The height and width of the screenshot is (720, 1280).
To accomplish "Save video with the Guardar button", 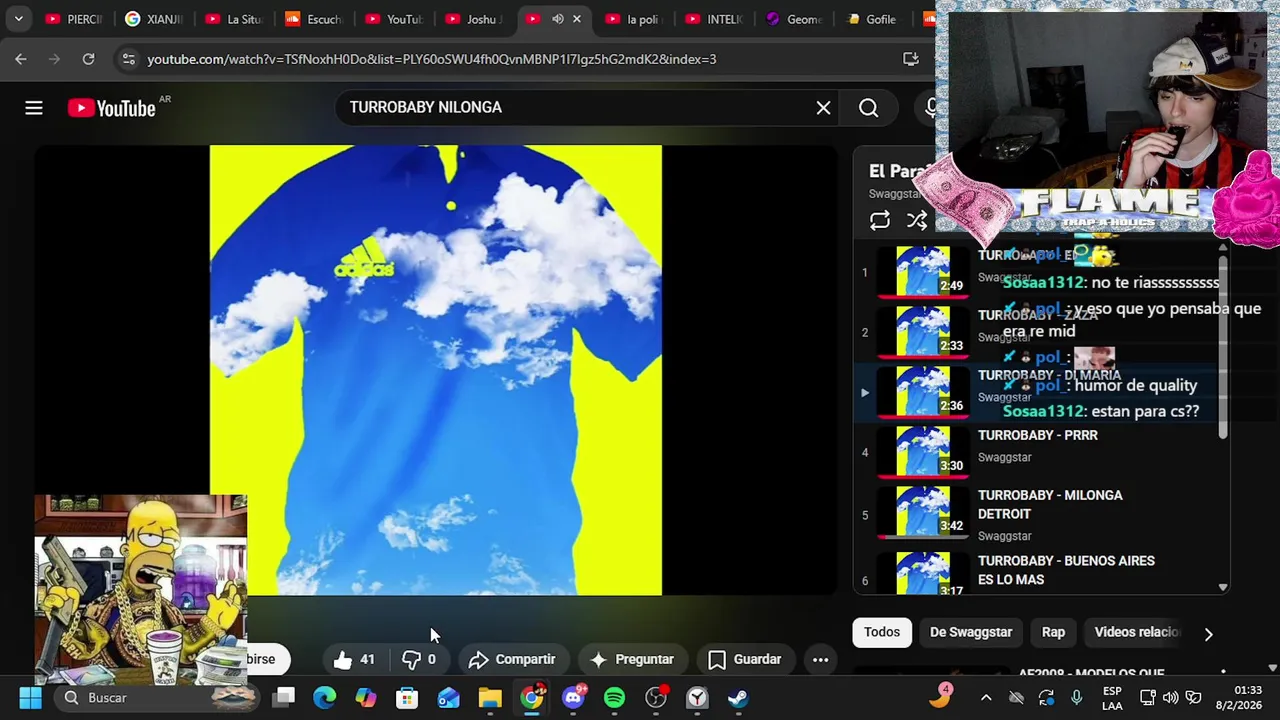I will (x=745, y=659).
